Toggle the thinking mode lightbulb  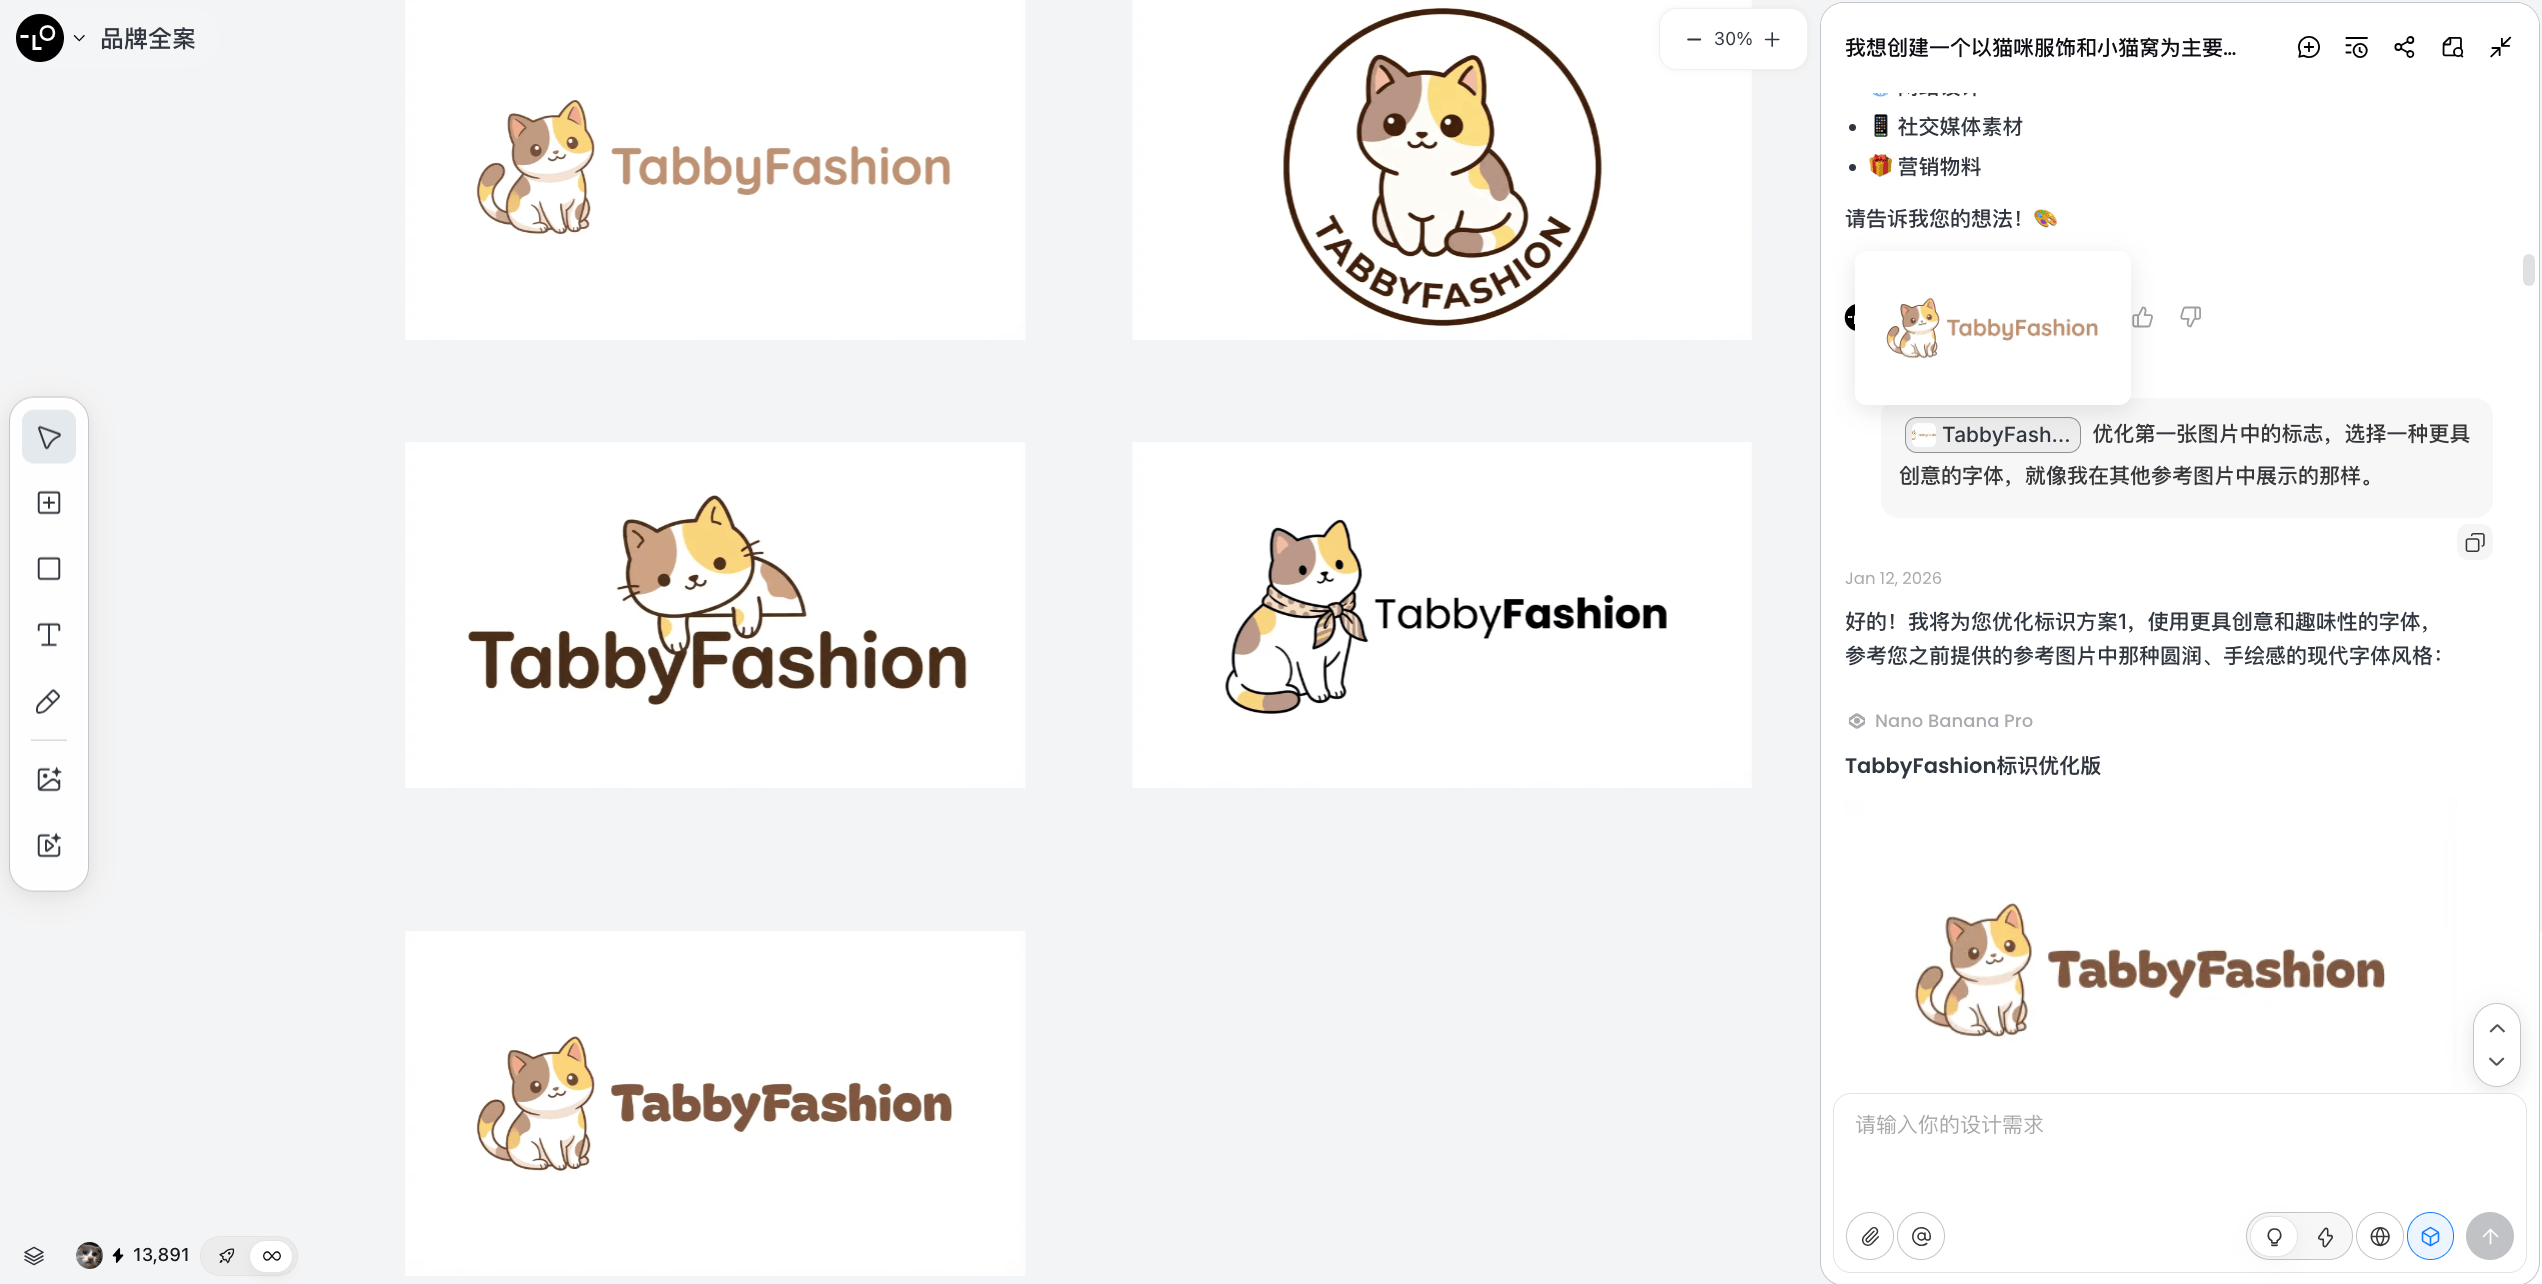click(2274, 1237)
